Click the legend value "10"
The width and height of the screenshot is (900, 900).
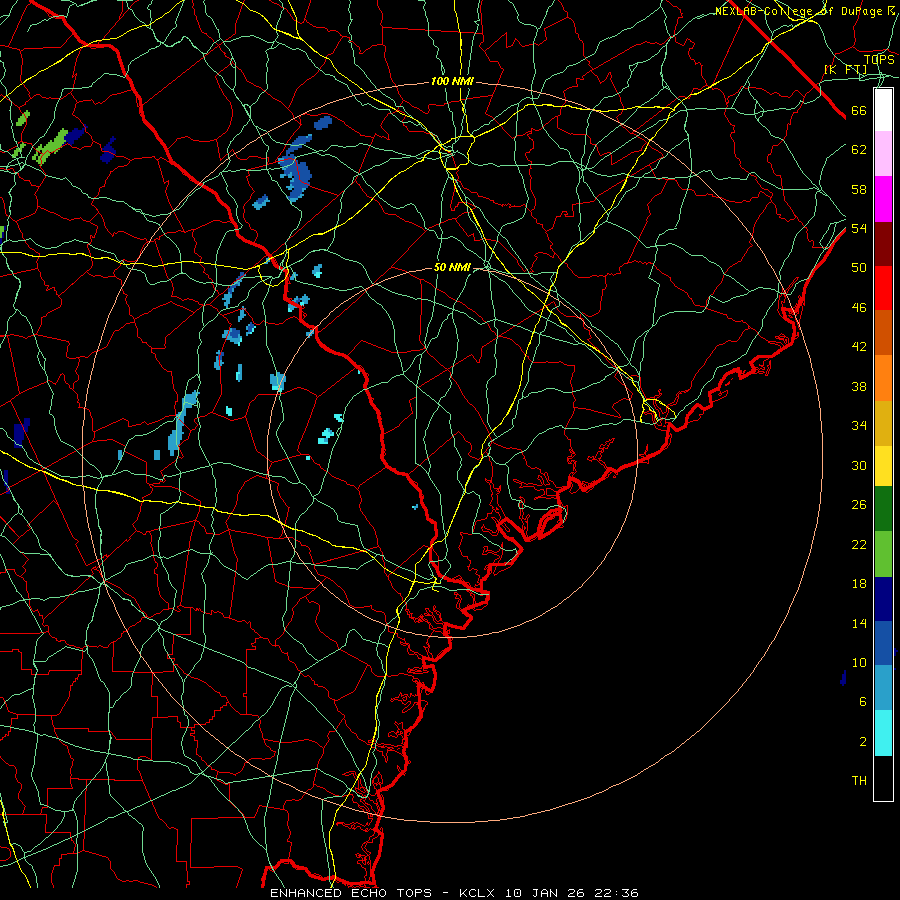click(859, 663)
